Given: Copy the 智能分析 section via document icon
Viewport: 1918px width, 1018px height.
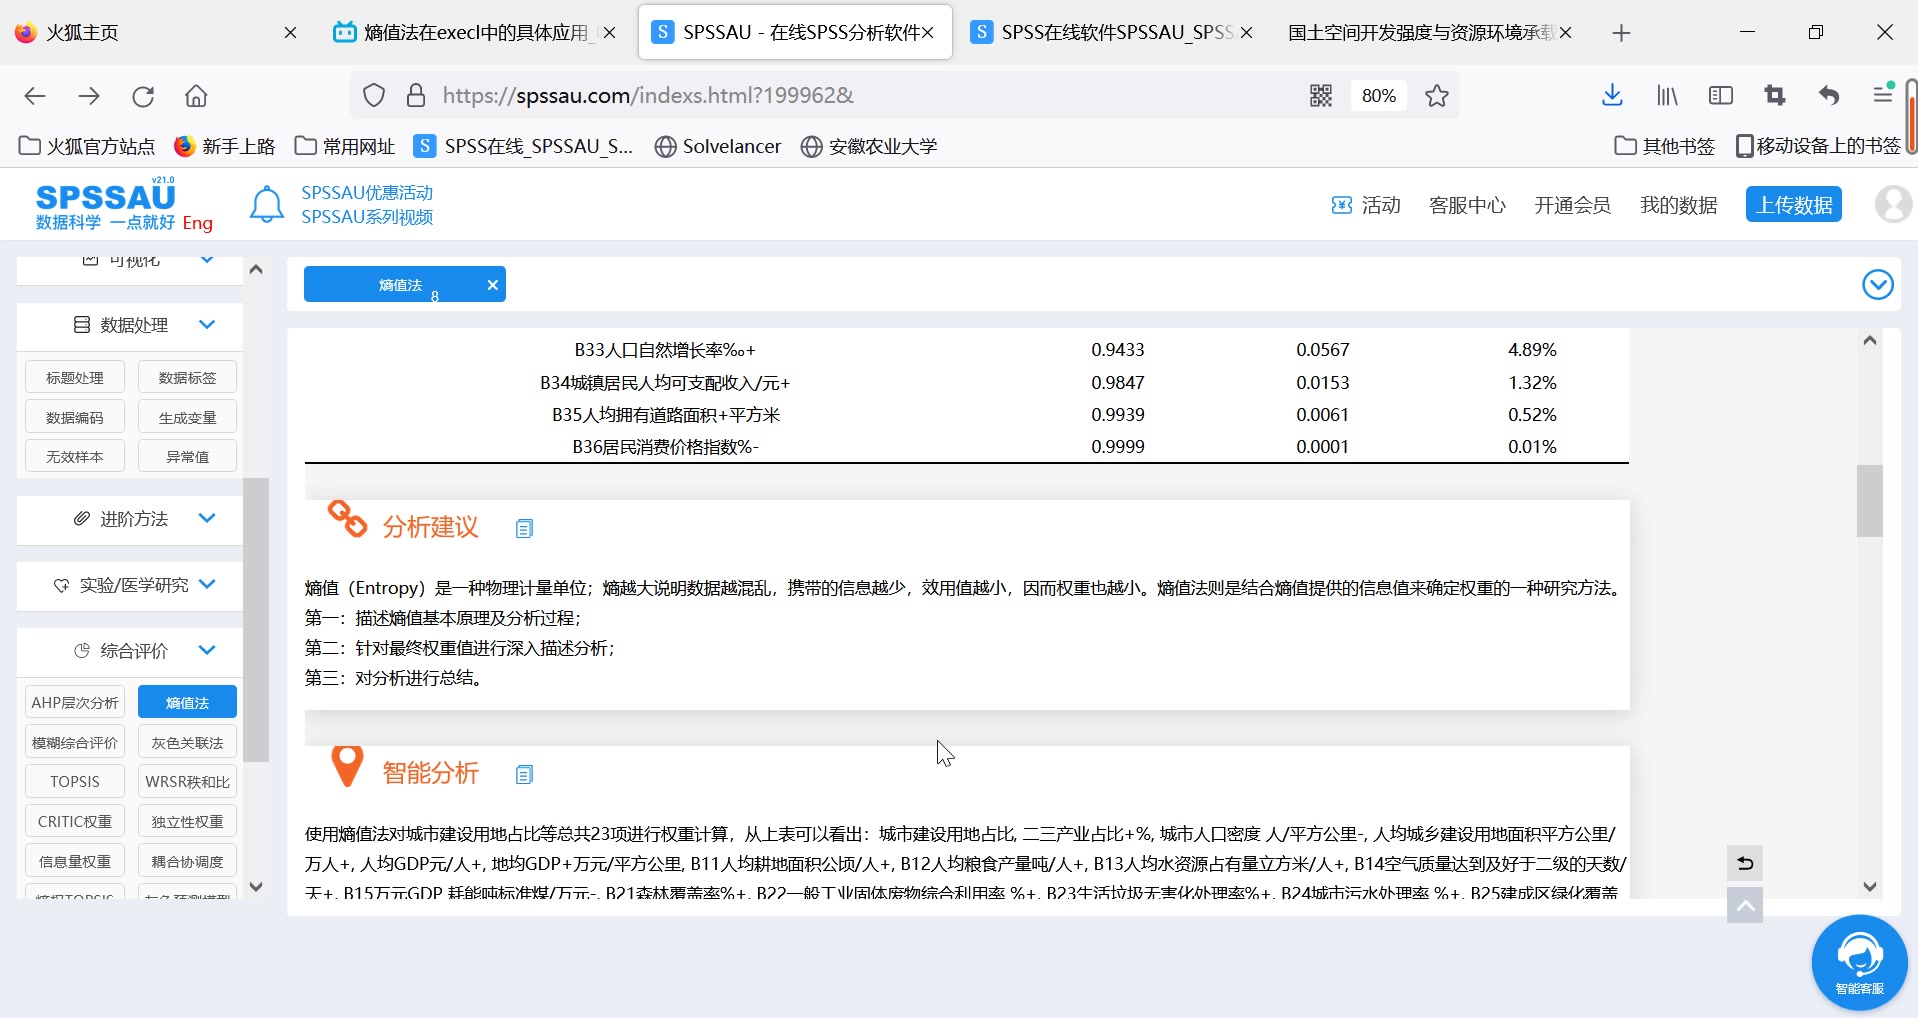Looking at the screenshot, I should click(x=524, y=774).
